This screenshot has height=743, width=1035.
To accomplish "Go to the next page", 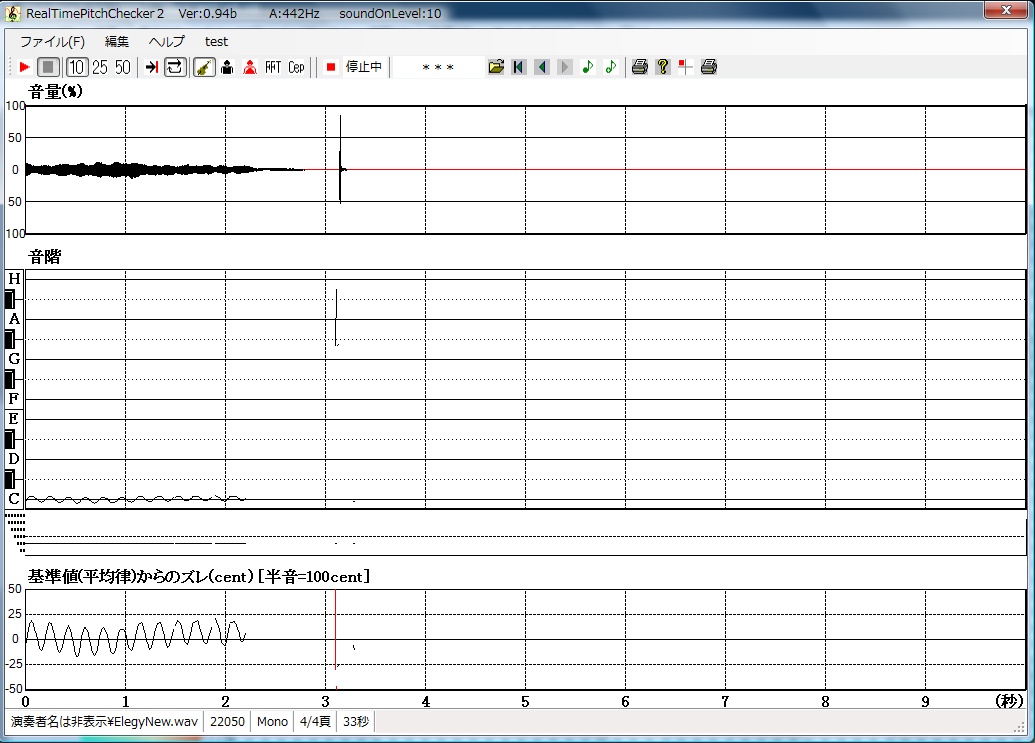I will point(565,67).
